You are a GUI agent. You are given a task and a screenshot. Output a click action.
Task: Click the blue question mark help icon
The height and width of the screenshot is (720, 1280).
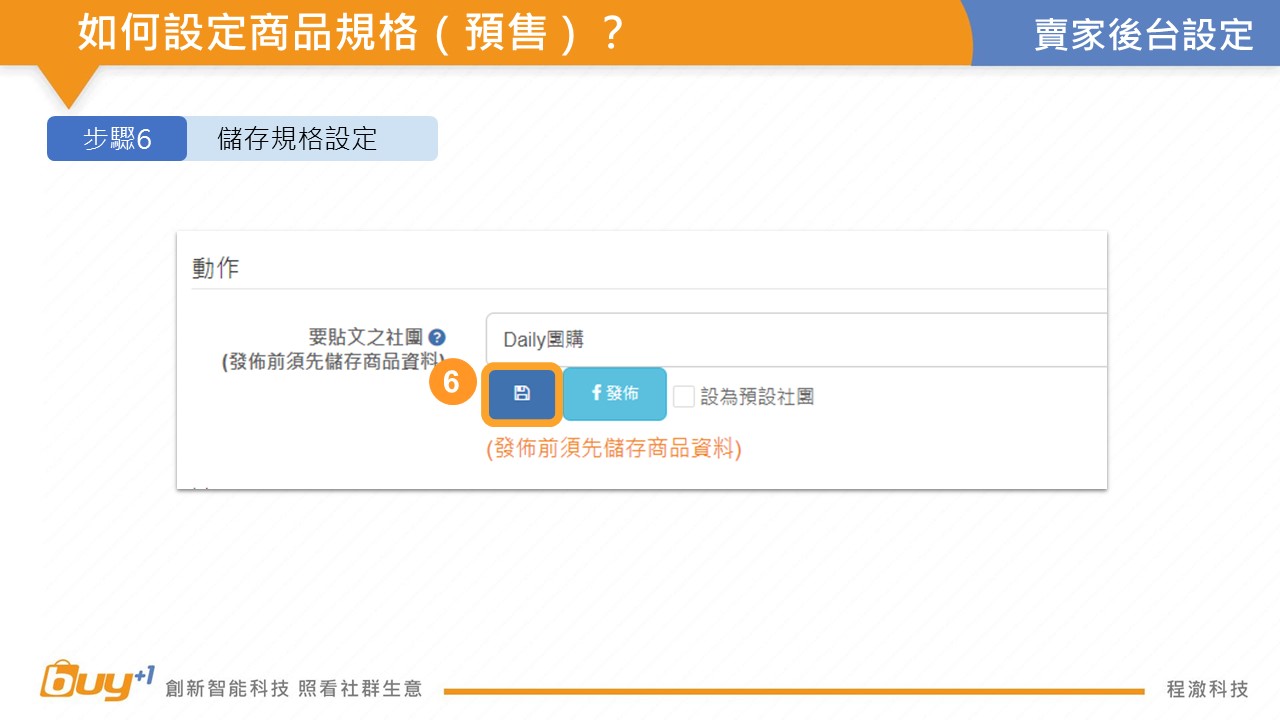point(437,338)
